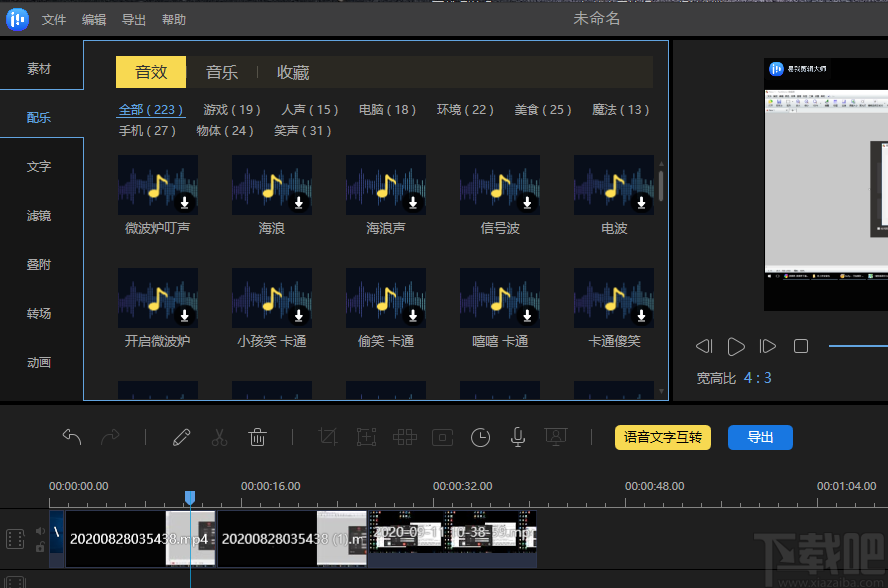The height and width of the screenshot is (588, 888).
Task: Filter by 人声 ( 15 ) category
Action: tap(310, 109)
